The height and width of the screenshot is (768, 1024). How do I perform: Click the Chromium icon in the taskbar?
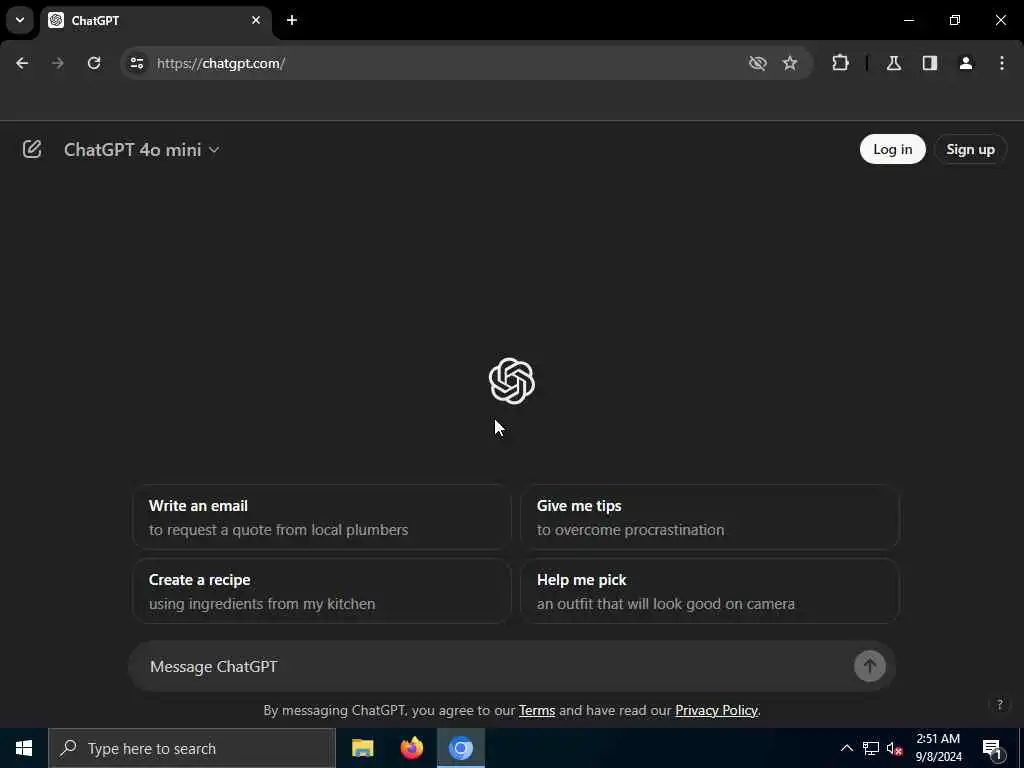click(460, 748)
